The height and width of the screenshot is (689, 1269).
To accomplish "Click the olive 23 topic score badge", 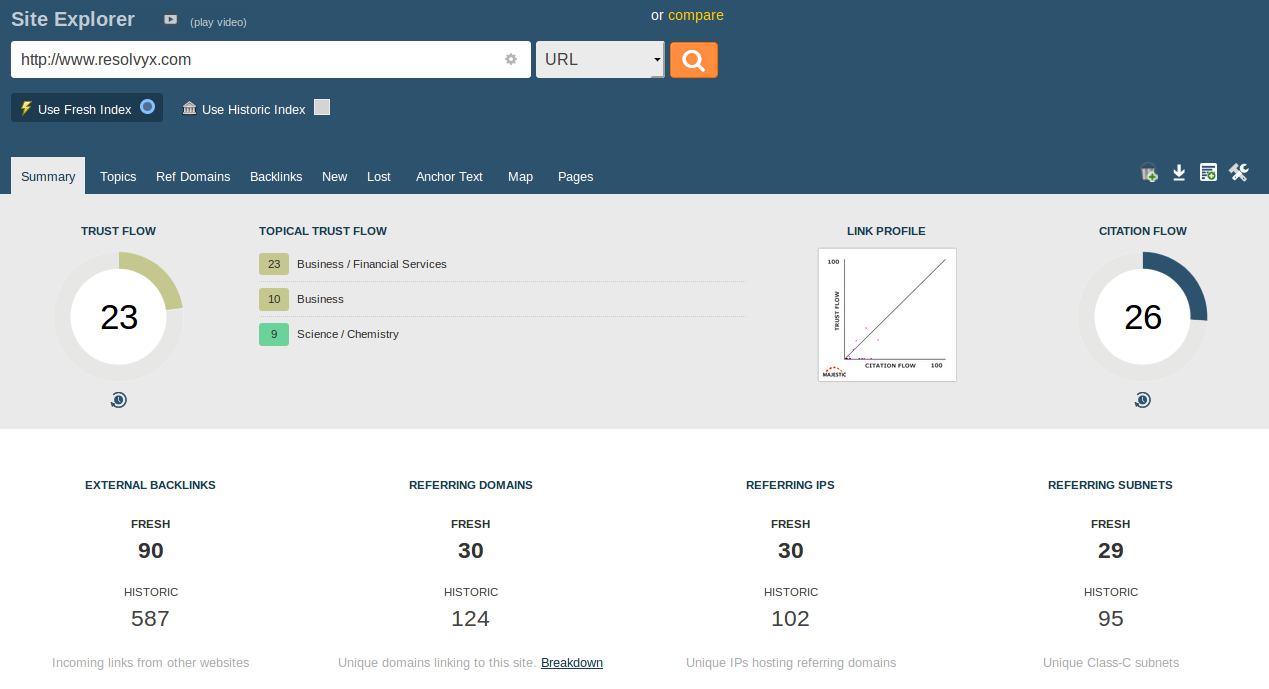I will click(x=274, y=264).
